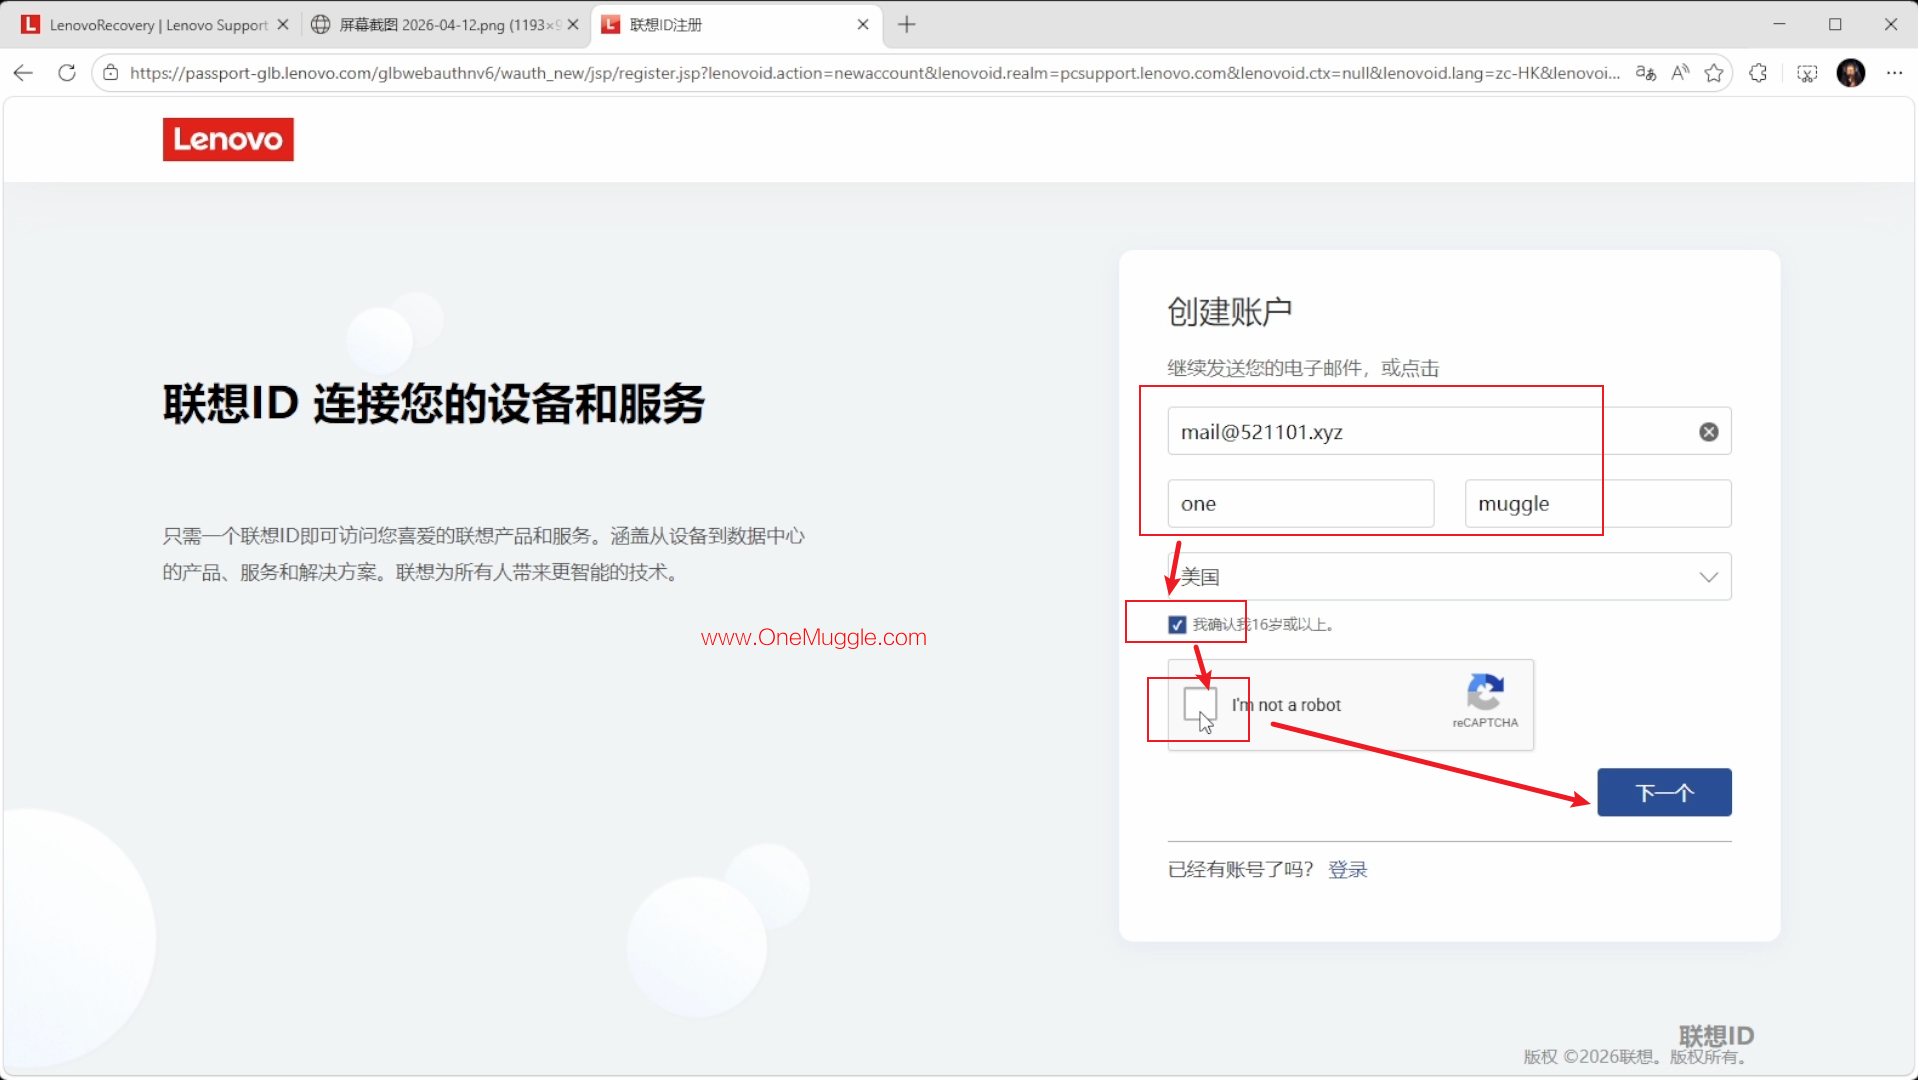The height and width of the screenshot is (1080, 1918).
Task: Click the 联想ID 连接您的设备和服务 headline
Action: pyautogui.click(x=434, y=404)
